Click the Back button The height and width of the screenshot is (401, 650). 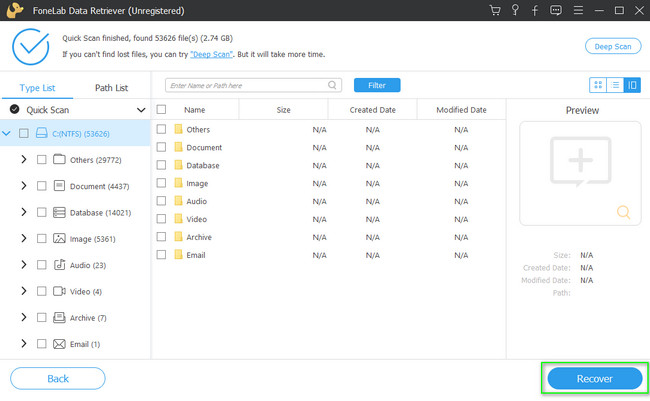coord(58,378)
